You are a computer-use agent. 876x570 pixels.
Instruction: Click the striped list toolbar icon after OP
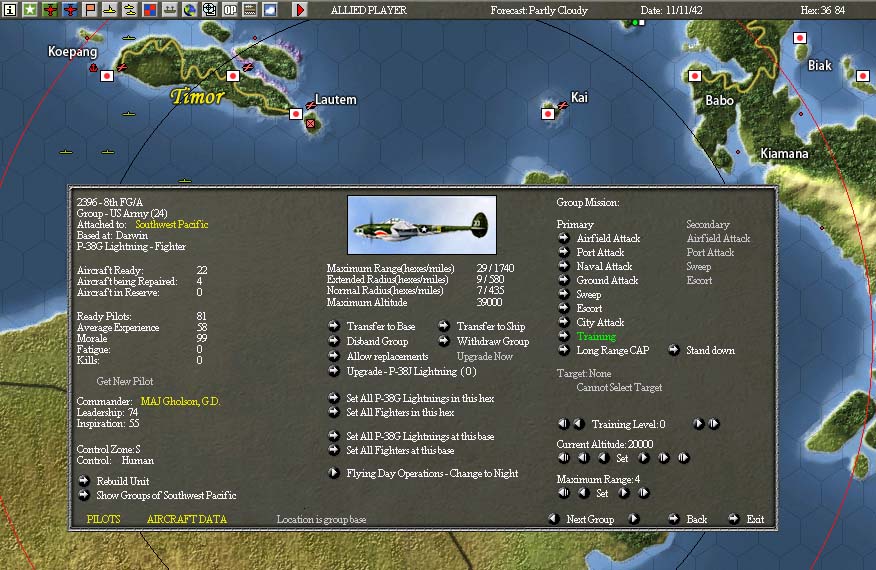(x=250, y=10)
